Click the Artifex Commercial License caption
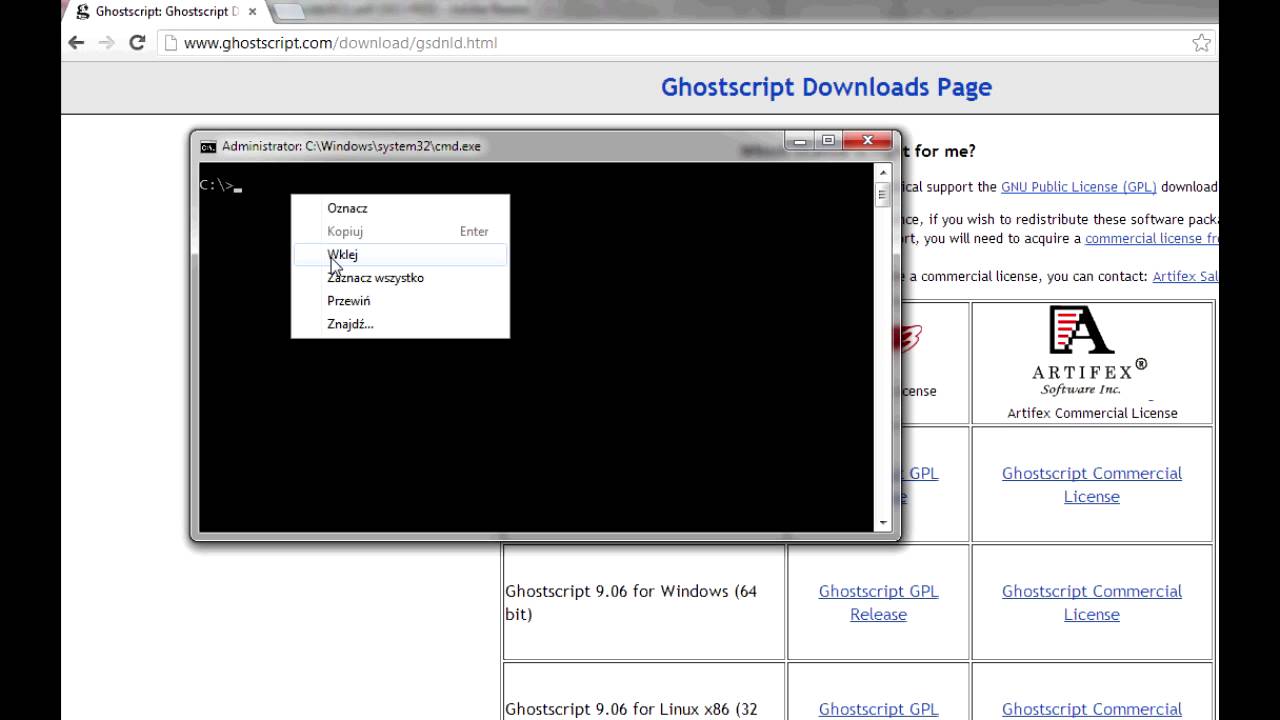Screen dimensions: 1280x720 (1092, 413)
